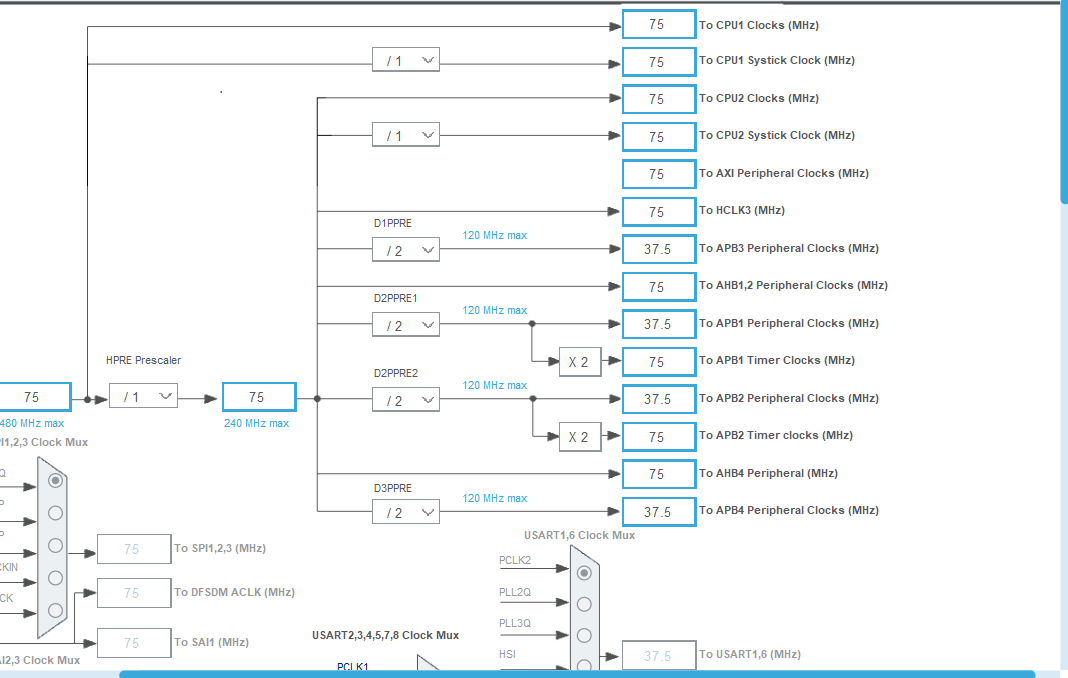Select PCLK2 source in USART1,6 Clock Mux
The width and height of the screenshot is (1068, 678).
[x=583, y=572]
